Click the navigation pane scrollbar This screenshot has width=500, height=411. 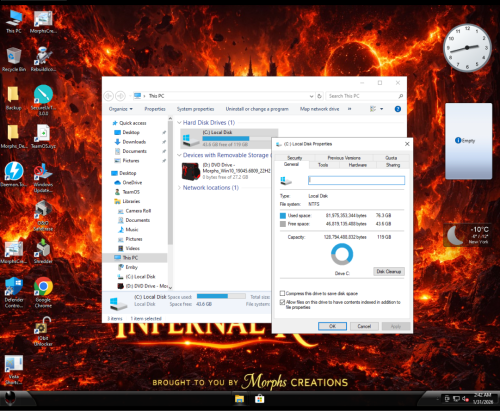tap(170, 182)
